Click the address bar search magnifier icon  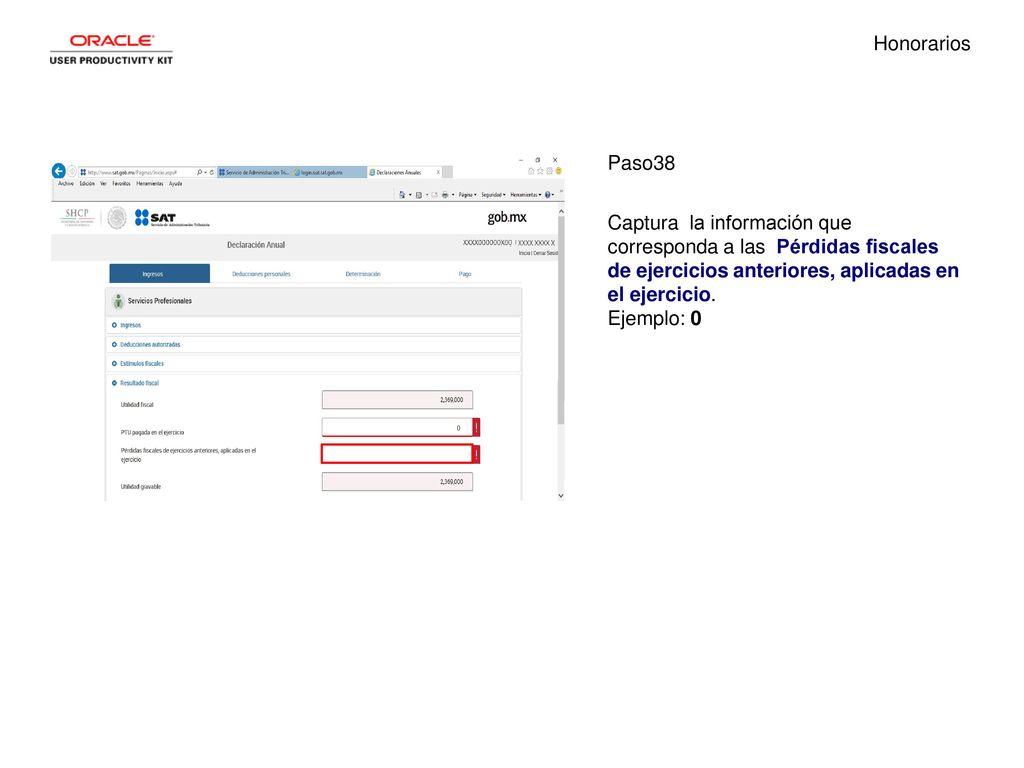(x=199, y=172)
